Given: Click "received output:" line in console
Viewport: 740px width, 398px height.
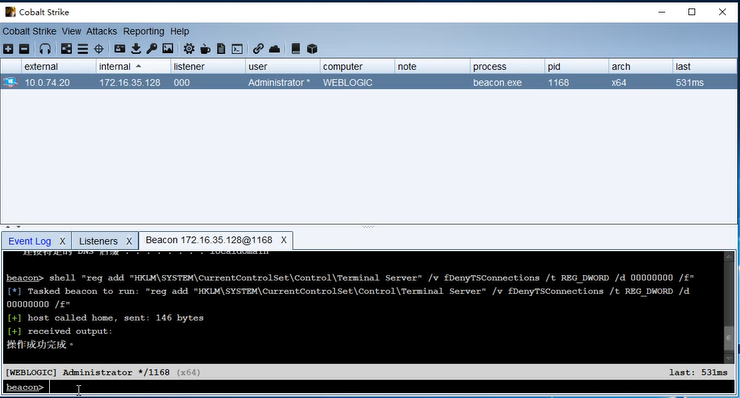Looking at the screenshot, I should coord(70,331).
